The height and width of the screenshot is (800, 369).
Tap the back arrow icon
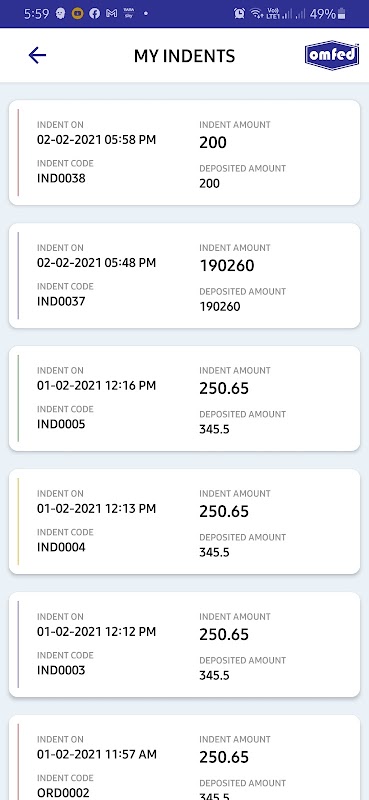tap(37, 55)
